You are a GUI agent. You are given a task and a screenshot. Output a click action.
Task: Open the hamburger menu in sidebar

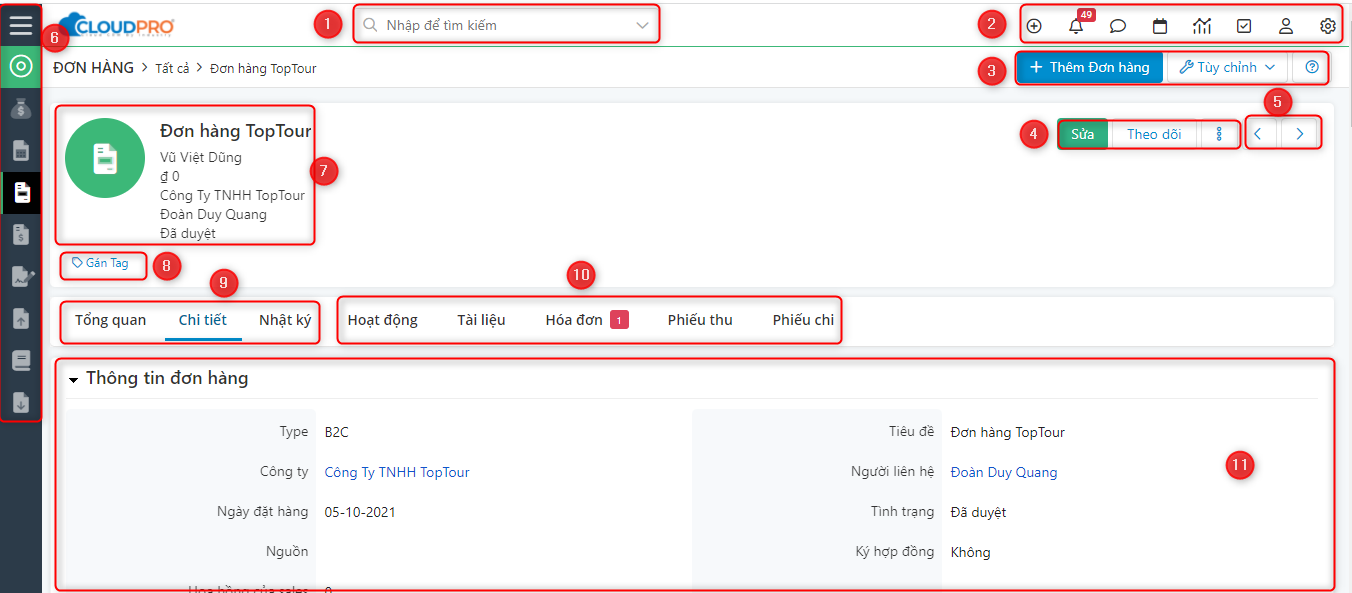[x=21, y=25]
